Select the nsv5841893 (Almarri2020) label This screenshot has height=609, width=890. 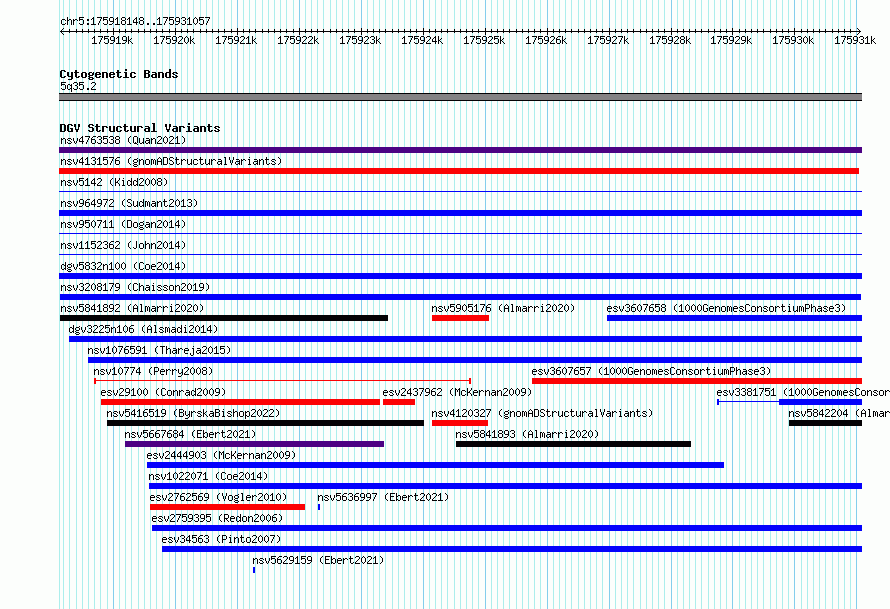pyautogui.click(x=527, y=434)
